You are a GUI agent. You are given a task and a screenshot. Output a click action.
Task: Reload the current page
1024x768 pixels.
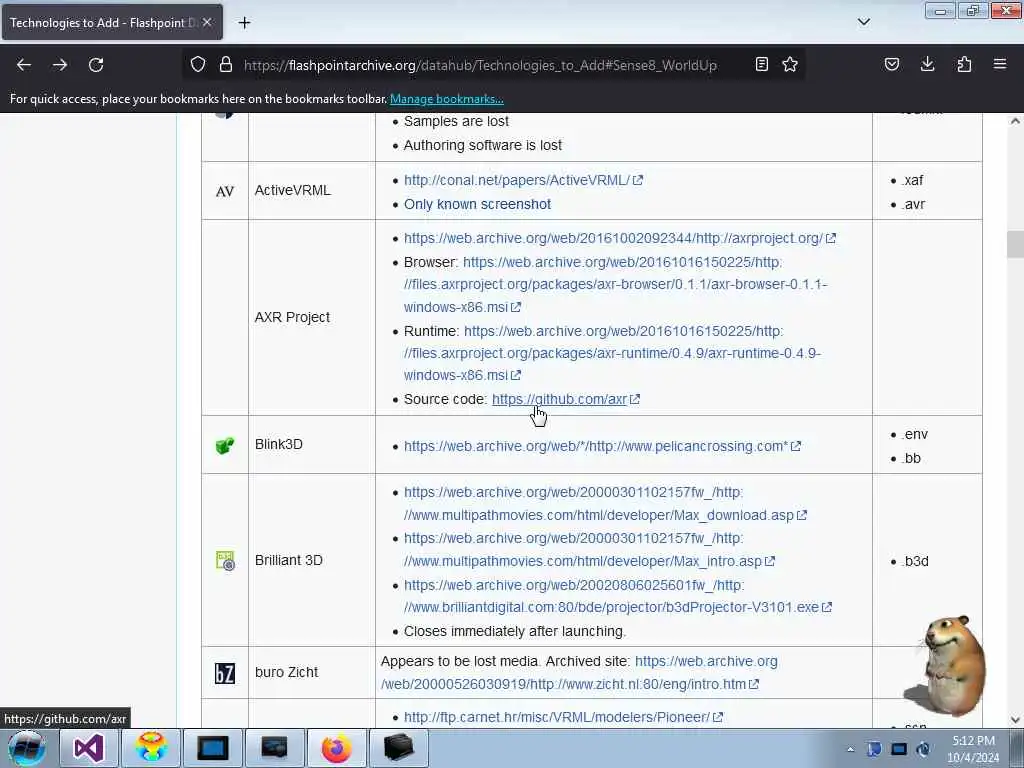click(x=96, y=65)
